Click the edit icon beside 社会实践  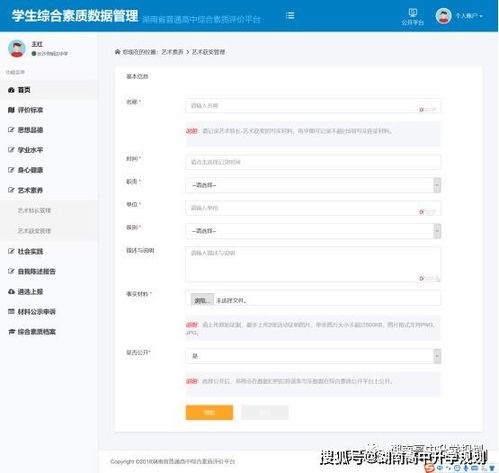pyautogui.click(x=11, y=251)
